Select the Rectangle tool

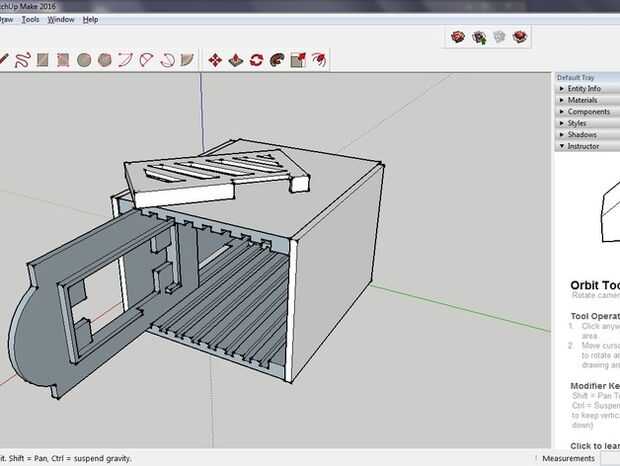(x=43, y=60)
